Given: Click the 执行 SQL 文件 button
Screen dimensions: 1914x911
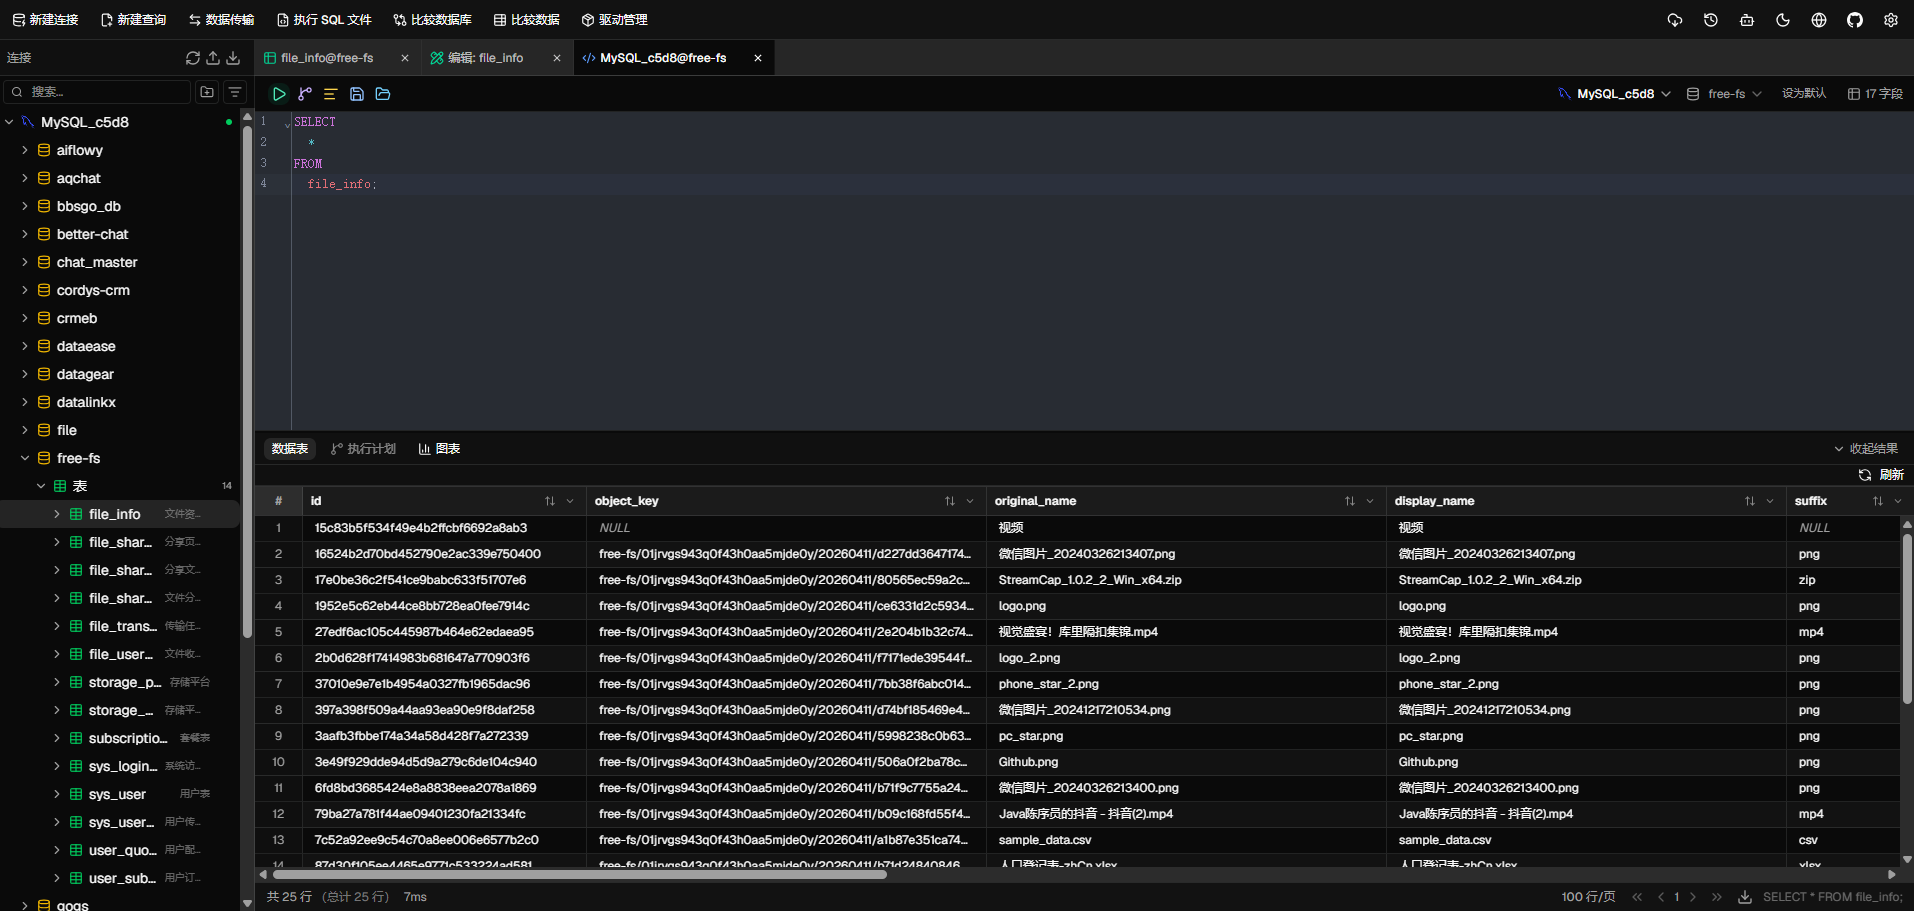Looking at the screenshot, I should coord(324,20).
